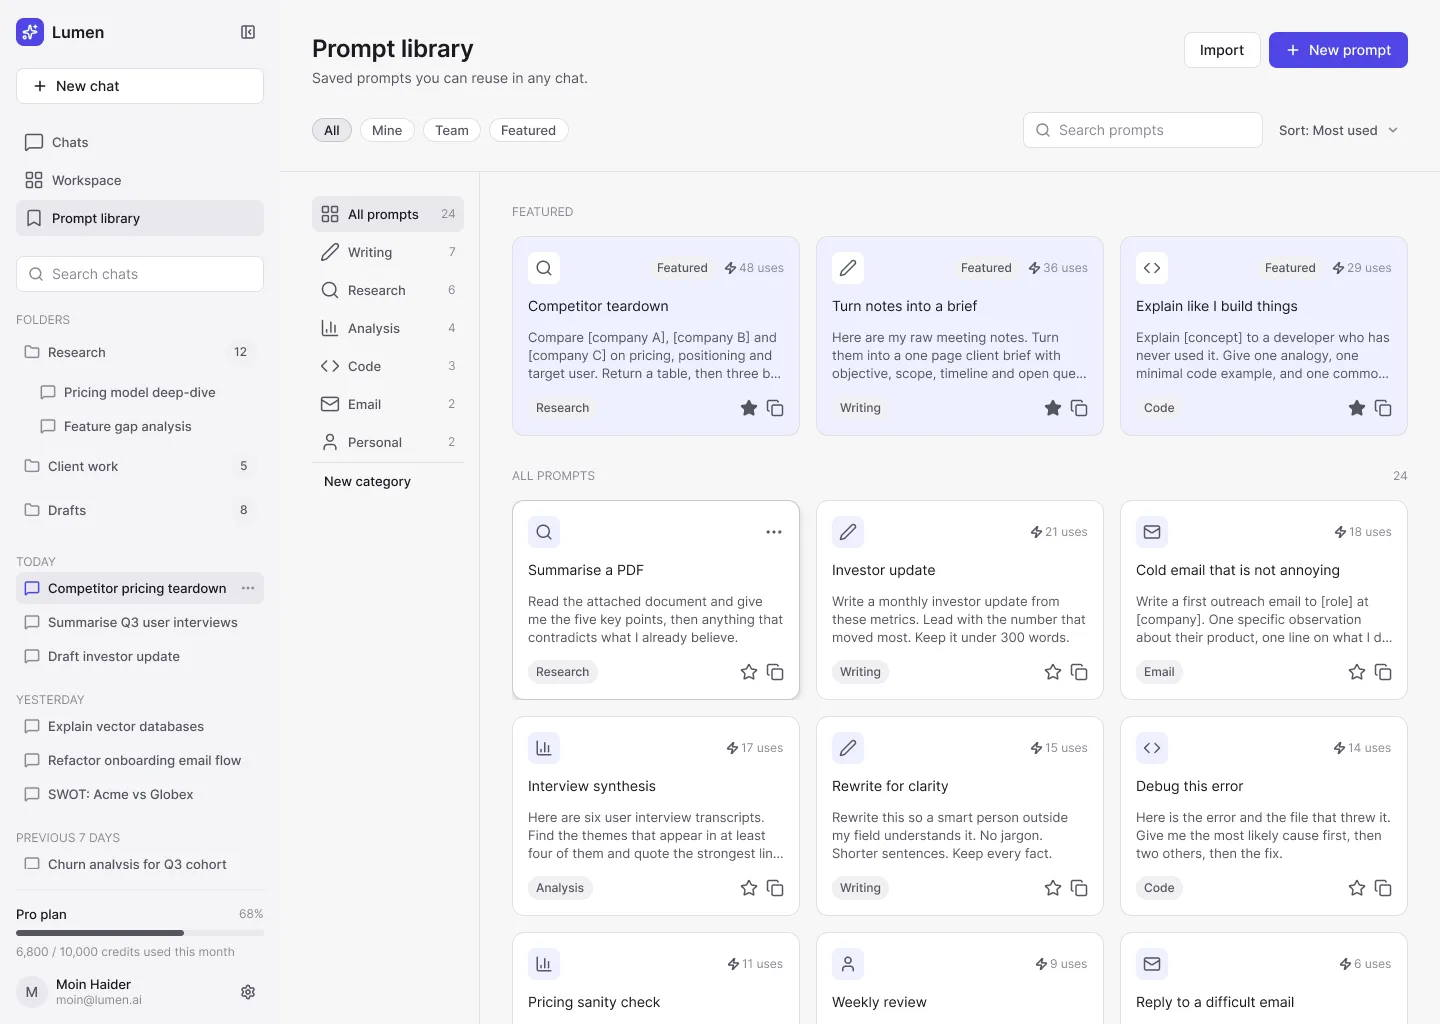Start a New chat
This screenshot has width=1440, height=1024.
(140, 86)
